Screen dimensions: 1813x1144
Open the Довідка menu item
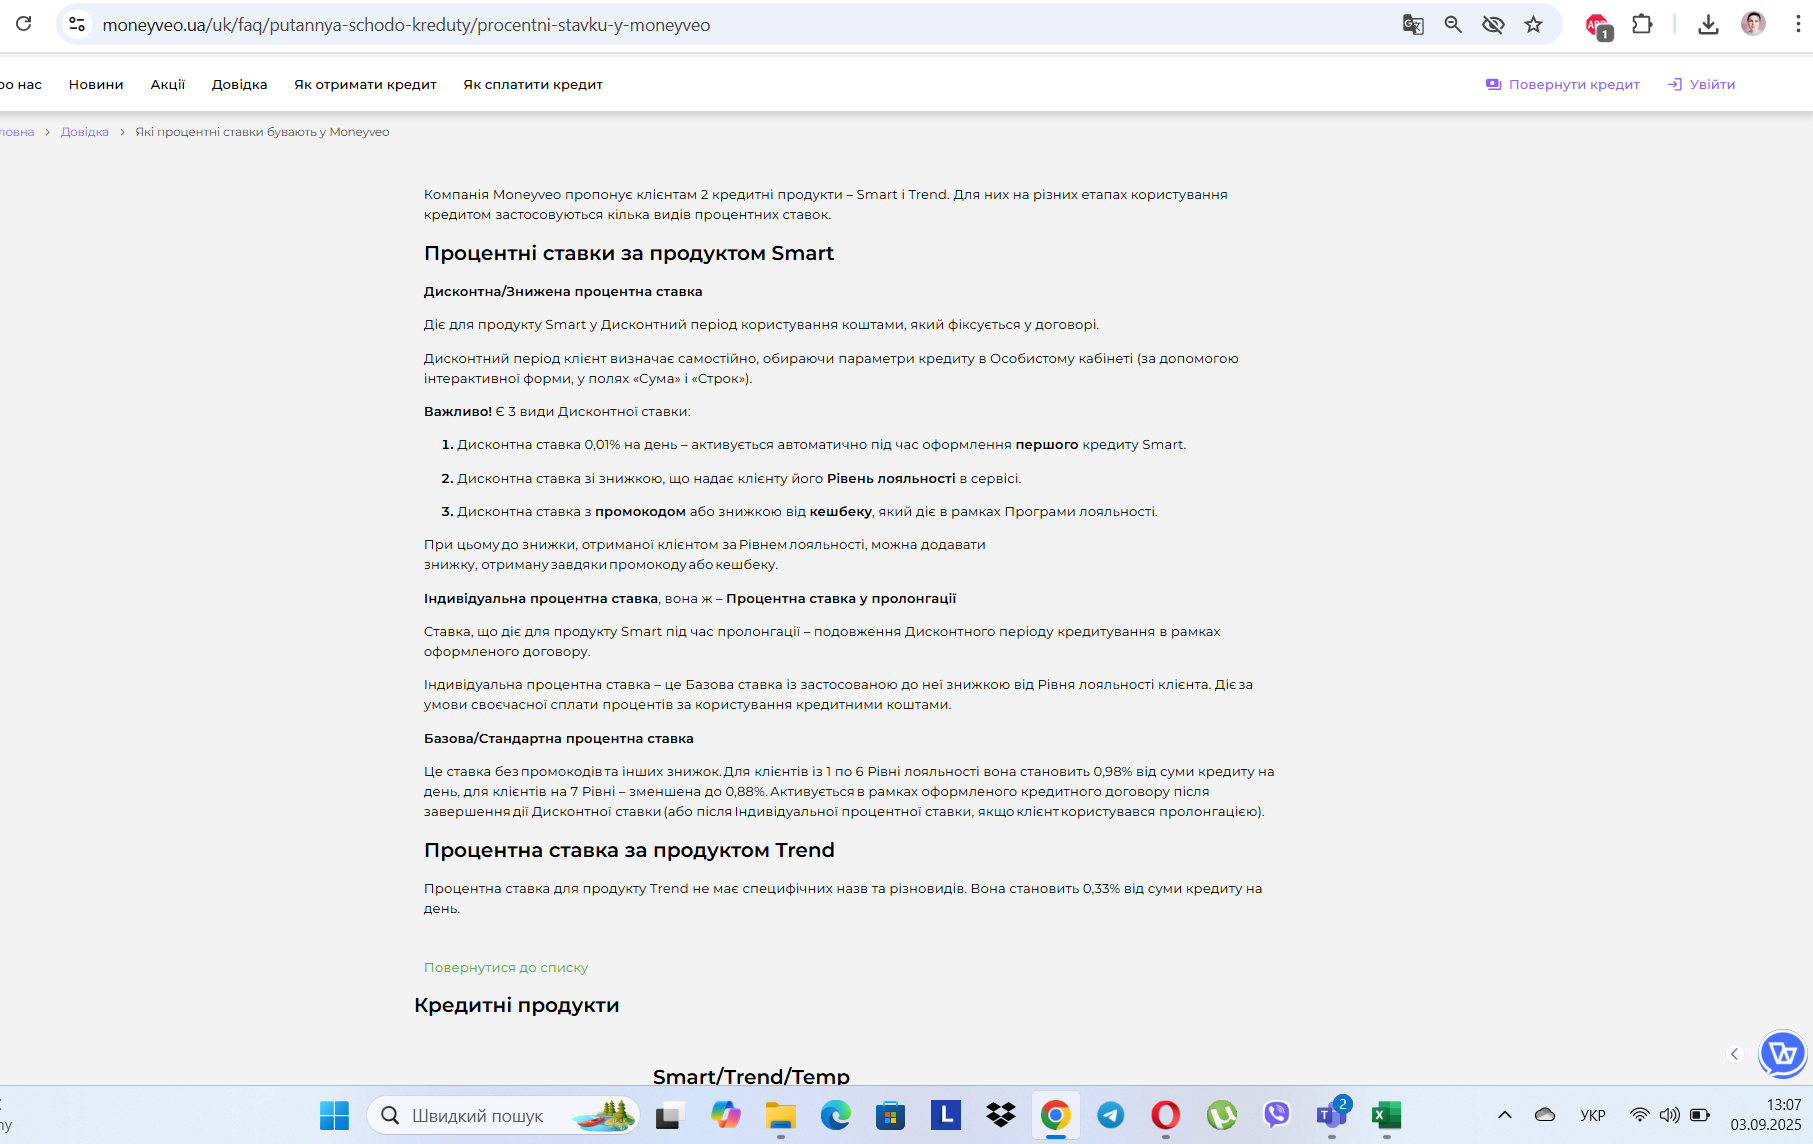pyautogui.click(x=239, y=84)
